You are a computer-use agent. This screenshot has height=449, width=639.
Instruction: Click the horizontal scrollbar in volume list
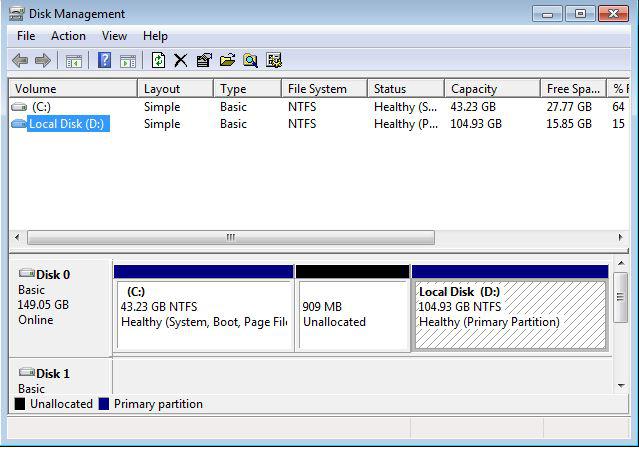point(230,238)
